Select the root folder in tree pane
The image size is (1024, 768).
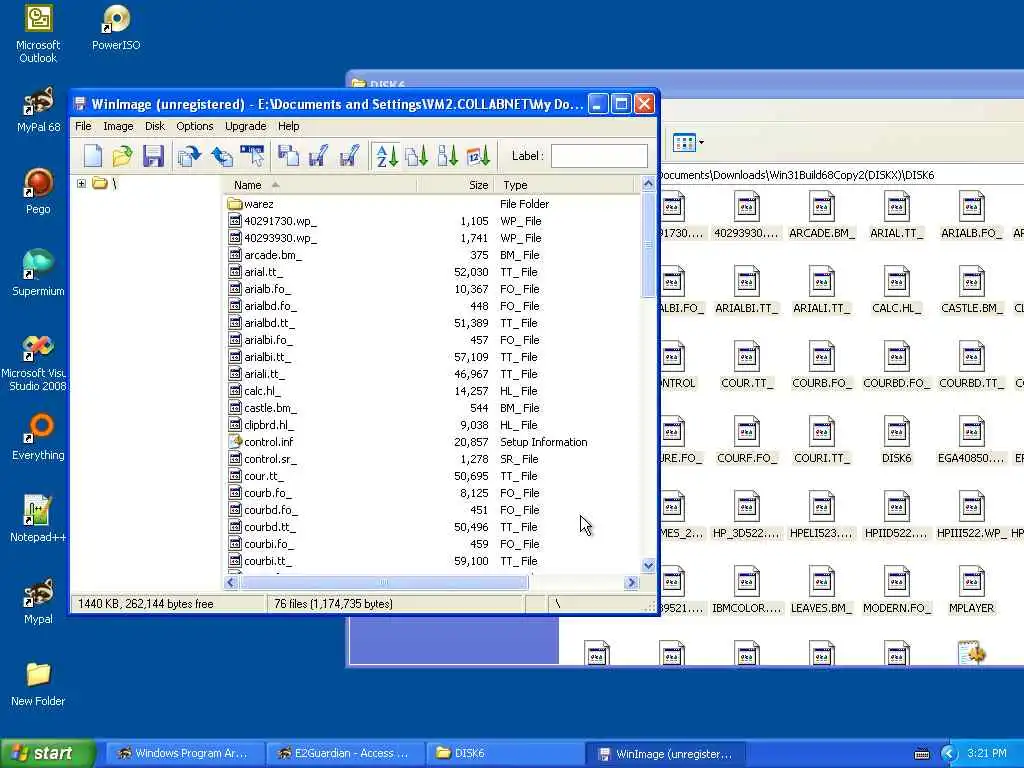pos(104,184)
